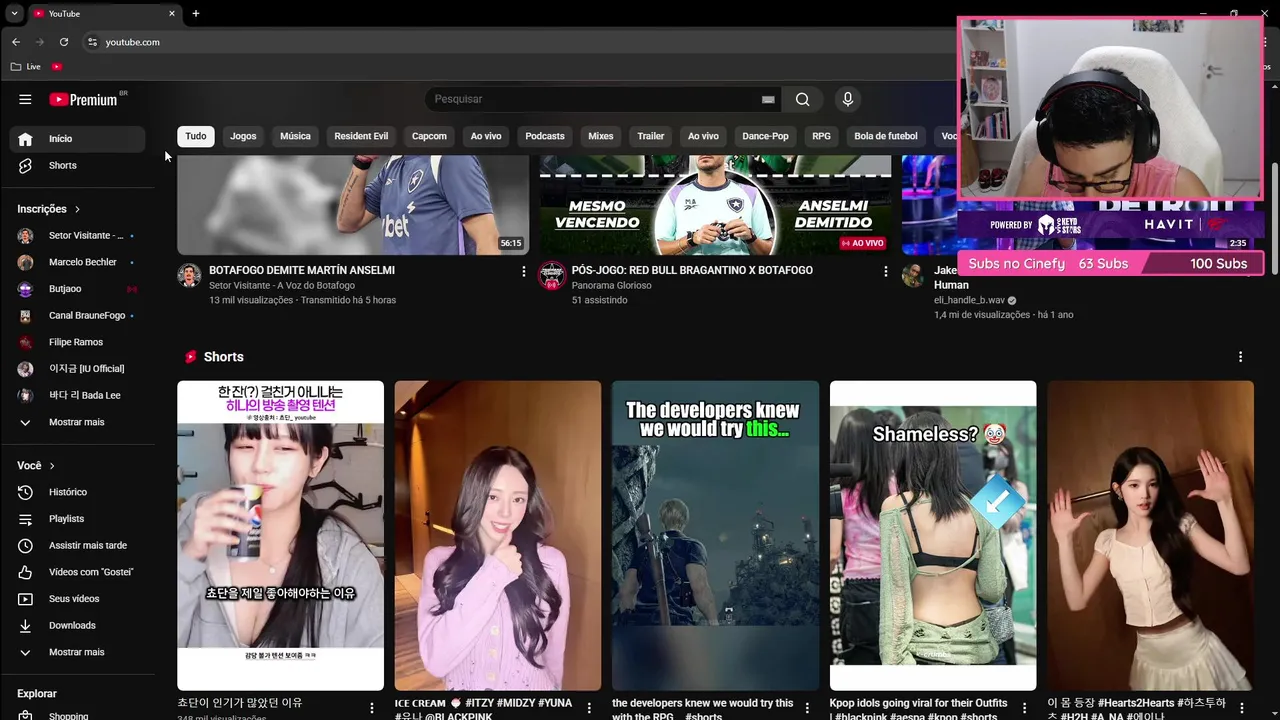Open options for ICE CREAM Short

[589, 708]
